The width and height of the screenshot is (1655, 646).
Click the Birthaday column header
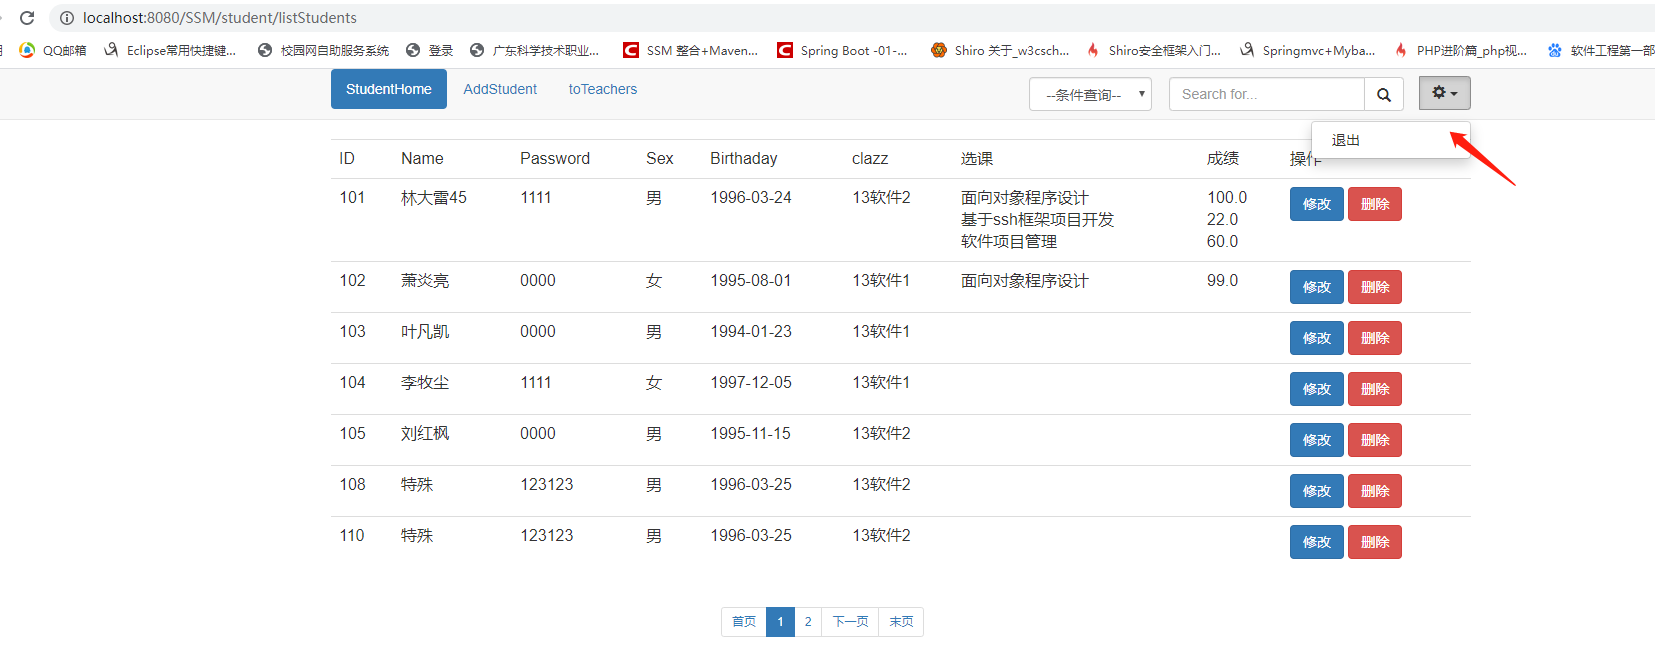[743, 159]
